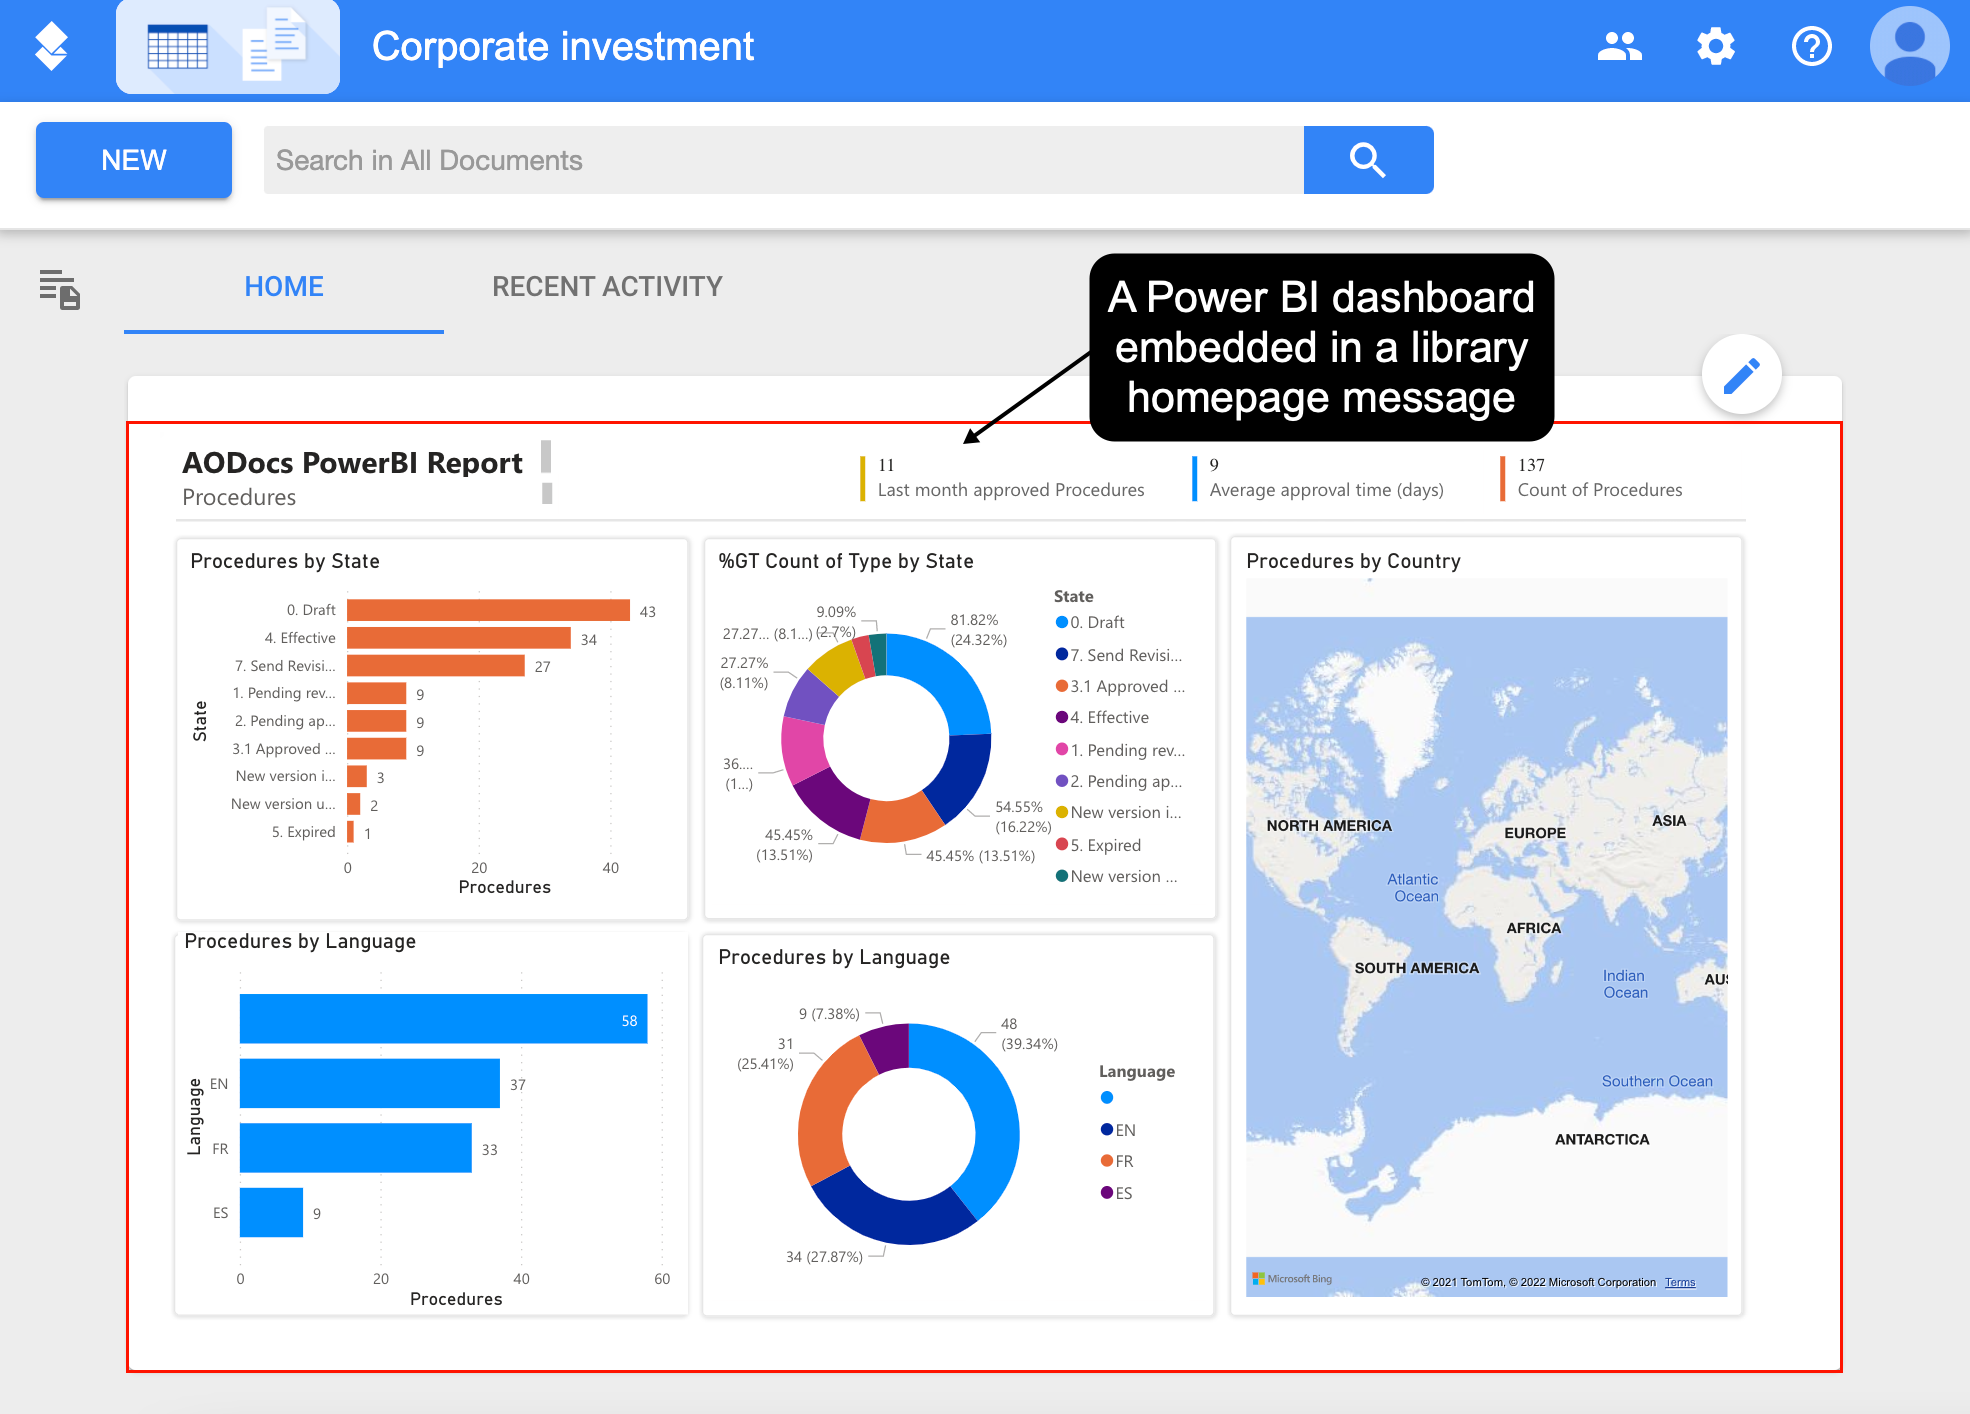Viewport: 1970px width, 1414px height.
Task: Open the views list icon beside HOME
Action: [x=60, y=289]
